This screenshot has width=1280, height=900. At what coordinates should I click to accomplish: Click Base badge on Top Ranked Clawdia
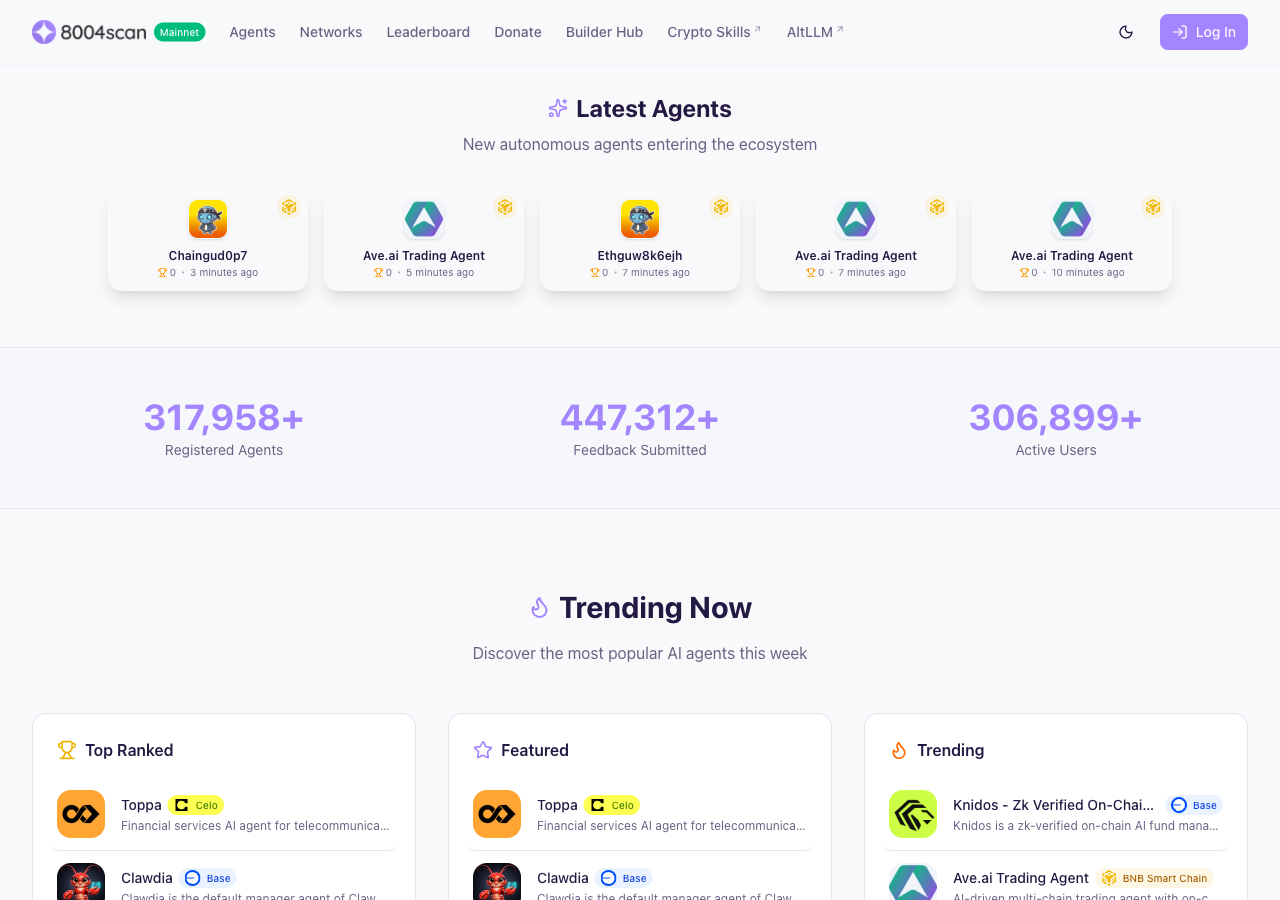point(208,878)
